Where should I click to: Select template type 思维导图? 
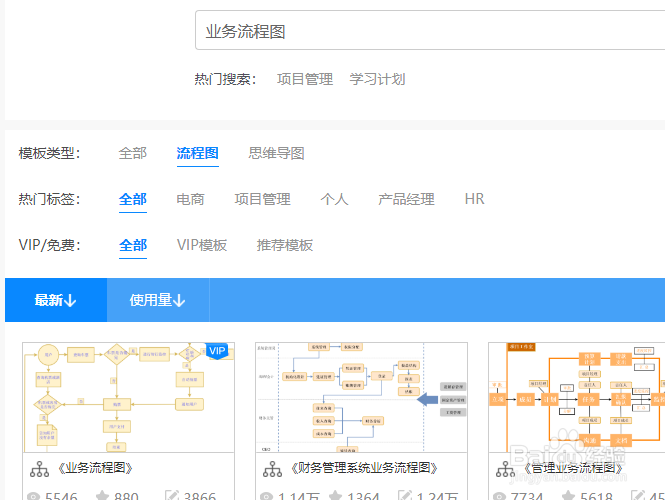(277, 153)
